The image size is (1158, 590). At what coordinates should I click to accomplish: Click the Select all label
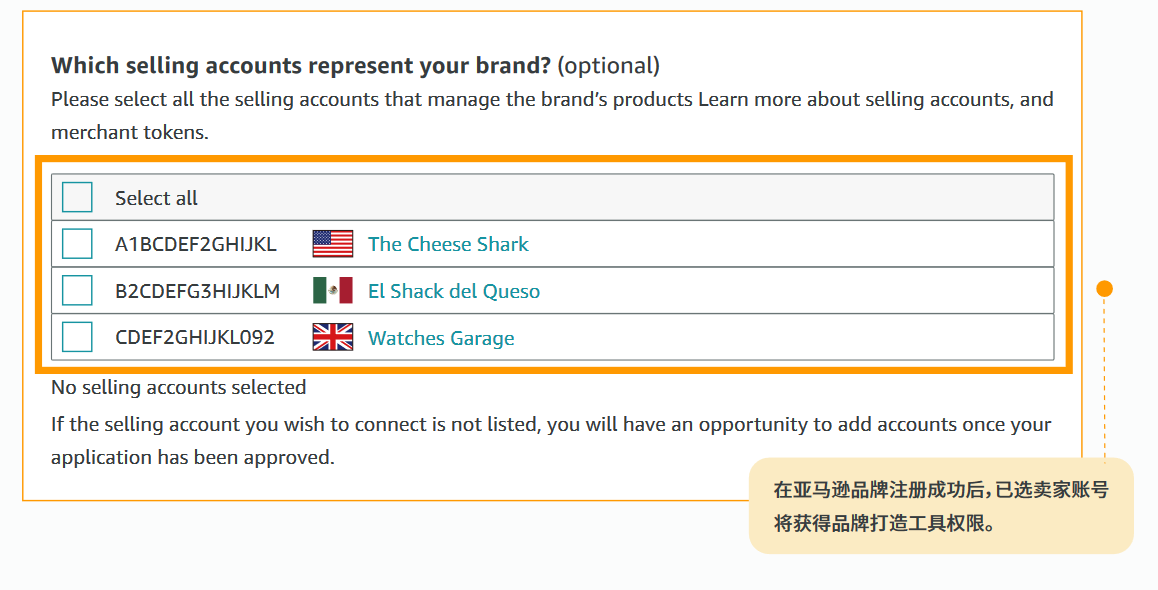(156, 198)
